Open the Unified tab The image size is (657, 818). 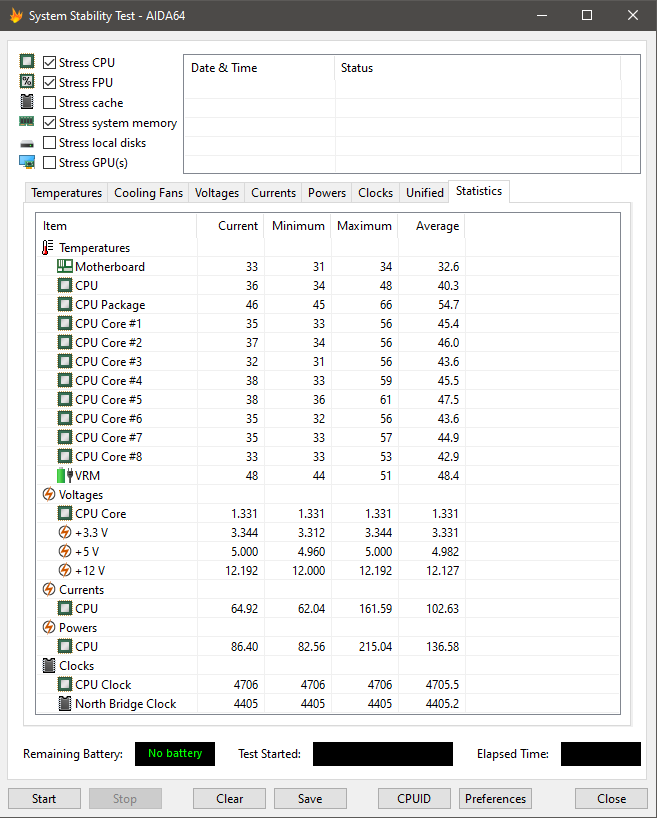[424, 193]
